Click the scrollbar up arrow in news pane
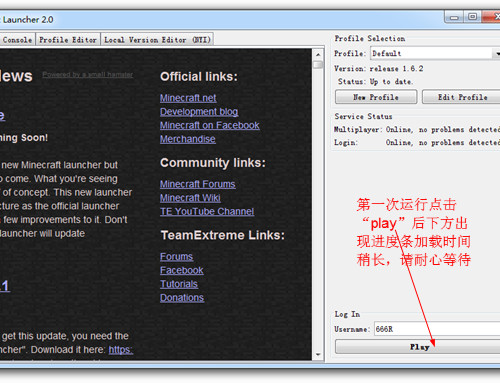The width and height of the screenshot is (500, 383). click(318, 54)
